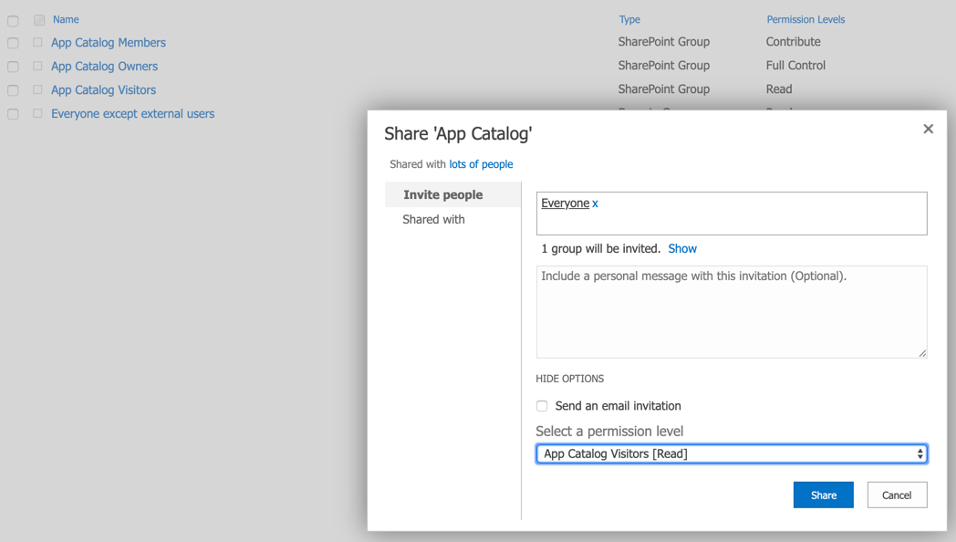
Task: Cancel the share dialog
Action: (x=897, y=495)
